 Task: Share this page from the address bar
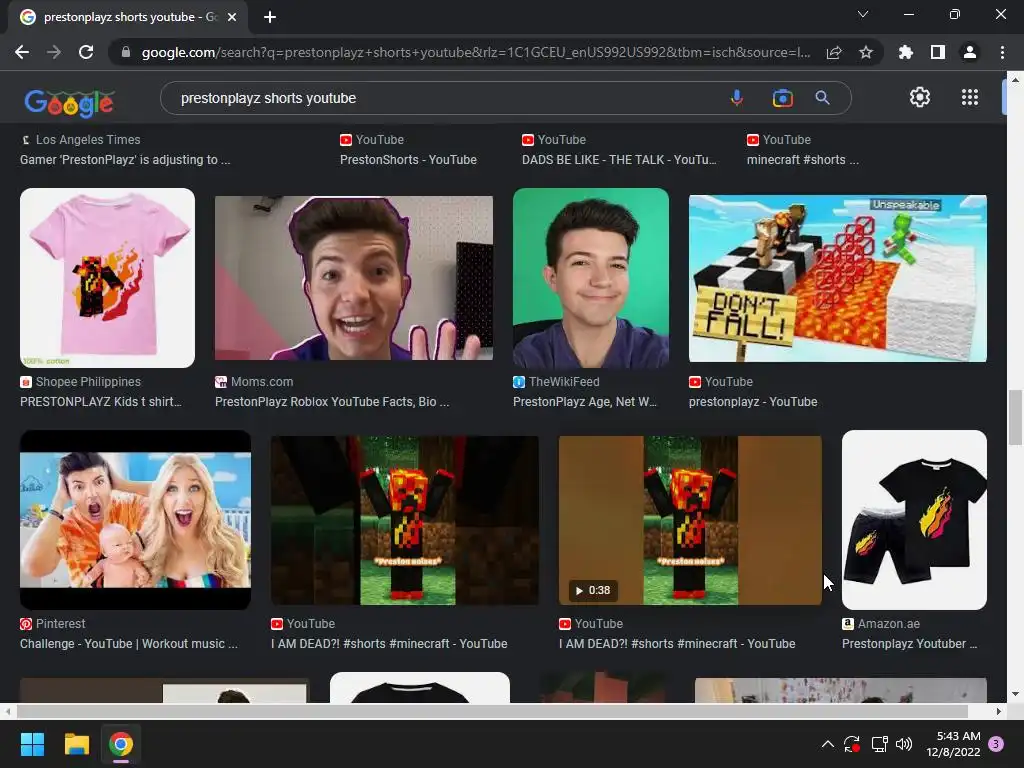click(834, 52)
